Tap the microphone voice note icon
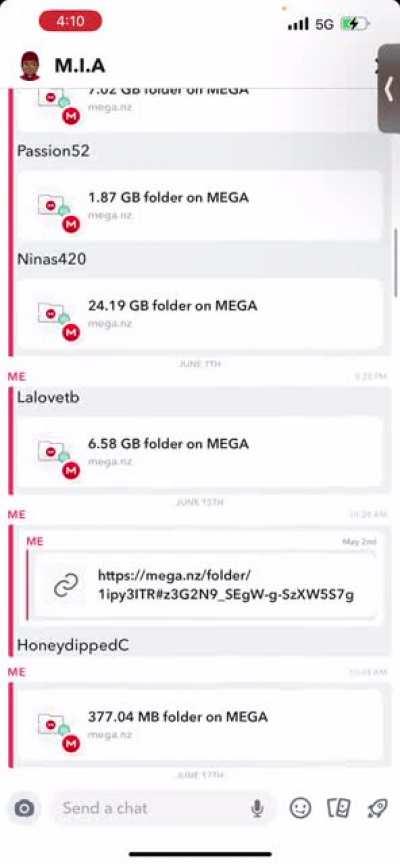This screenshot has height=864, width=400. 257,808
